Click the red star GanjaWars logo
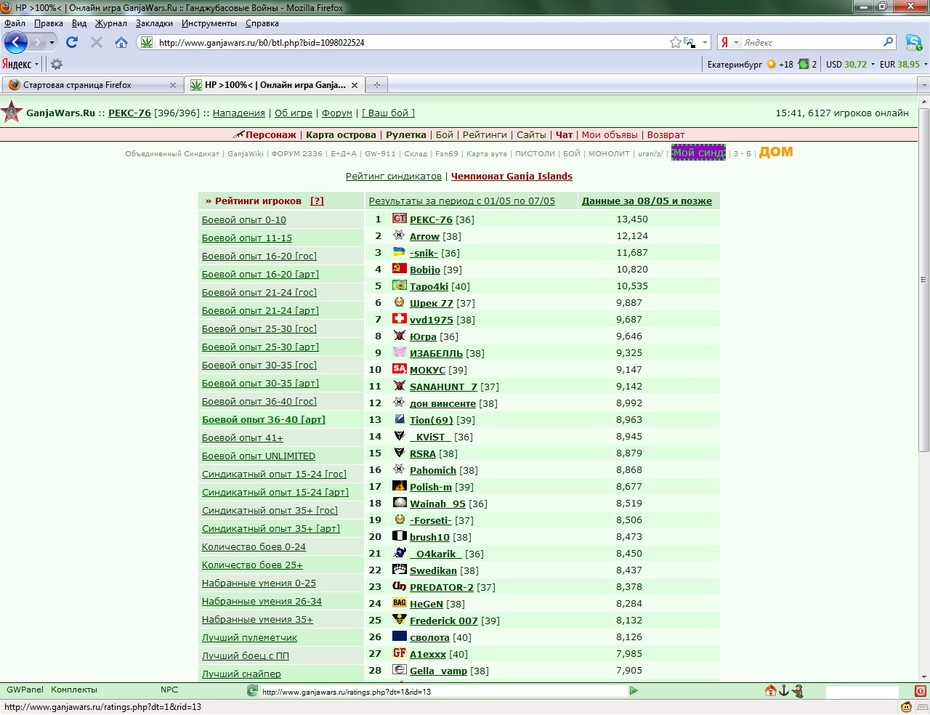Image resolution: width=930 pixels, height=715 pixels. tap(11, 111)
